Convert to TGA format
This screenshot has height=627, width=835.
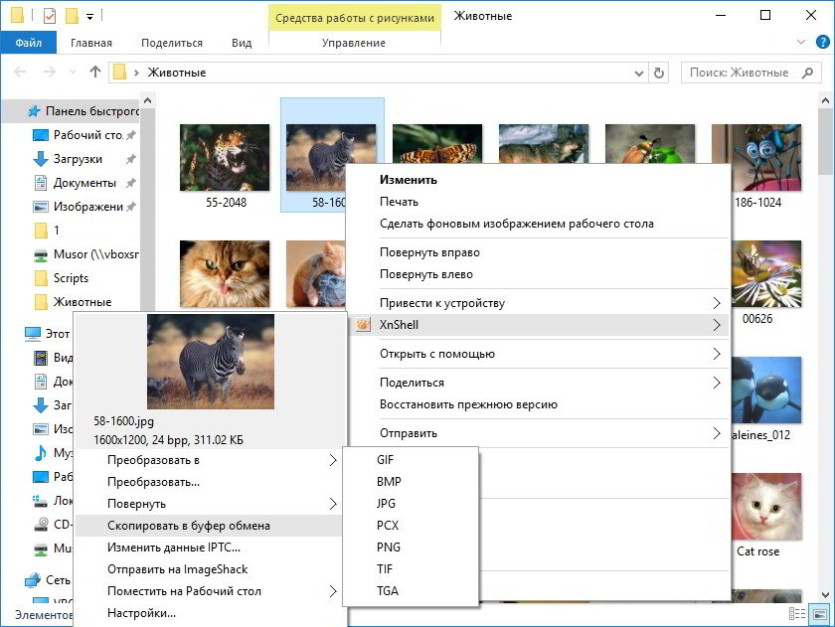point(387,591)
